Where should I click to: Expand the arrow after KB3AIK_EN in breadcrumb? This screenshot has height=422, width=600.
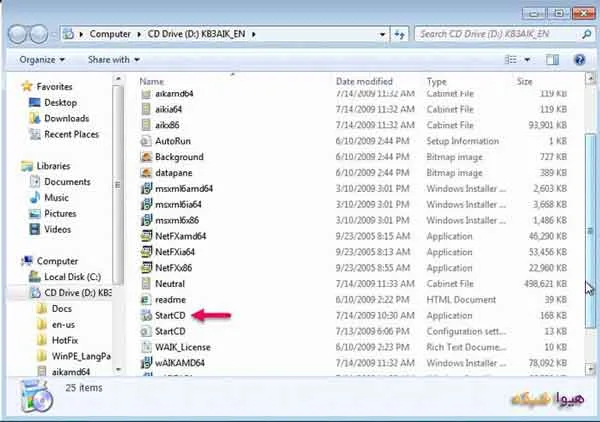click(x=254, y=34)
